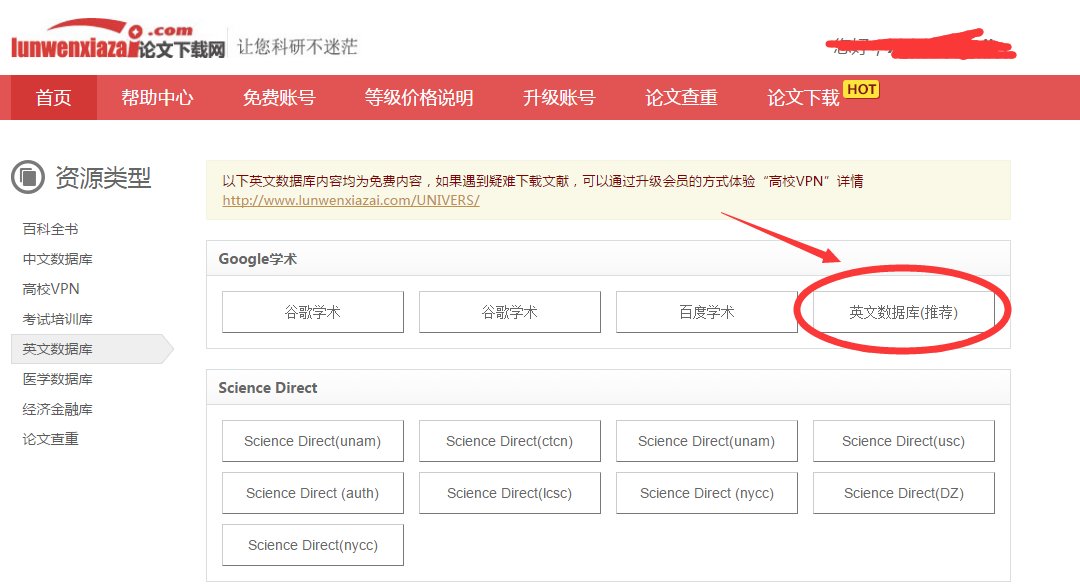Choose 高校VPN in the left sidebar
Screen dimensions: 1080x586
51,289
